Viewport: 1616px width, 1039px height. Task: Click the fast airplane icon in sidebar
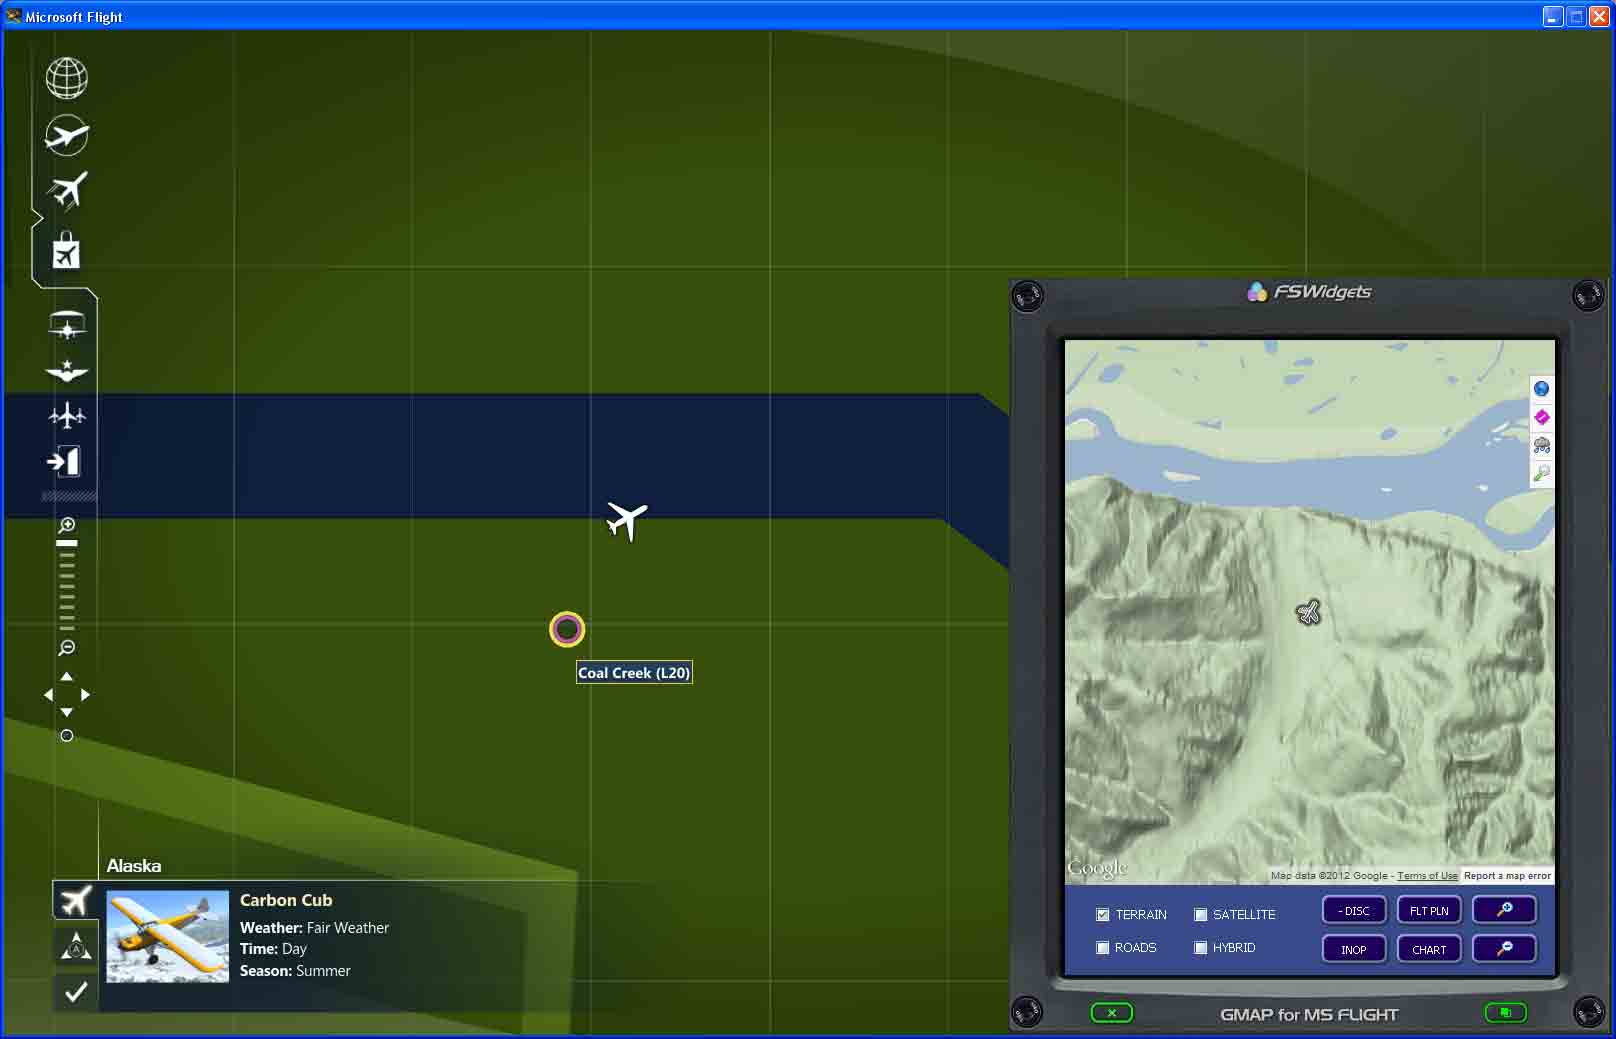[67, 191]
